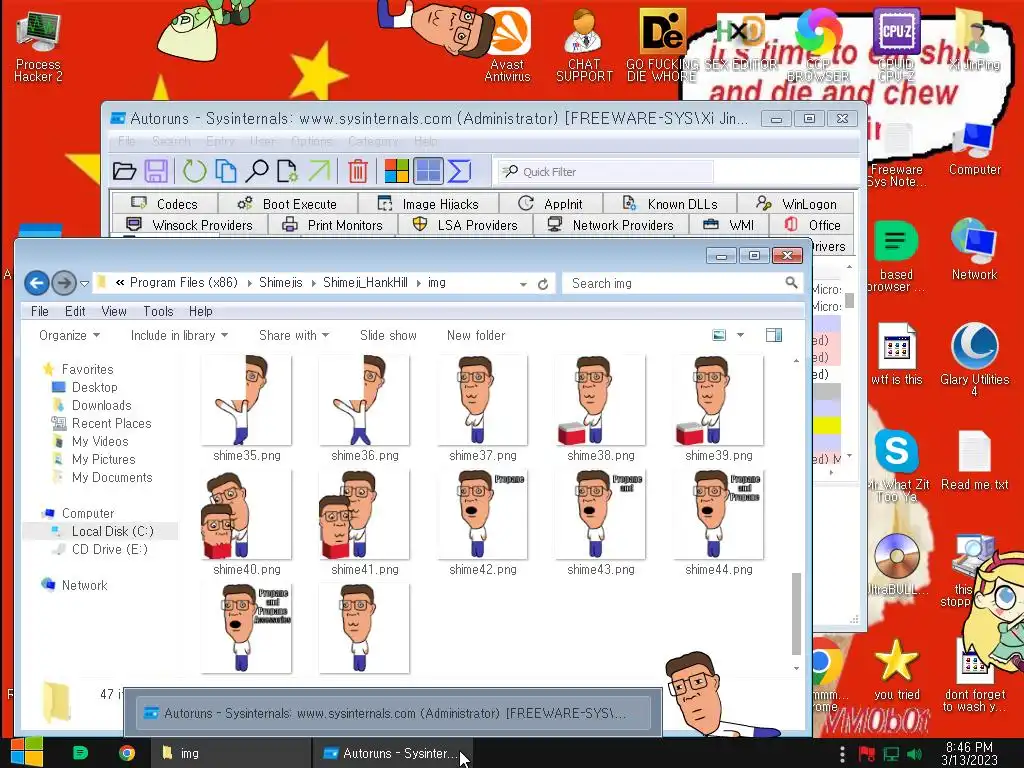Open the Explorer View menu
Screen dimensions: 1024x768
coord(114,312)
